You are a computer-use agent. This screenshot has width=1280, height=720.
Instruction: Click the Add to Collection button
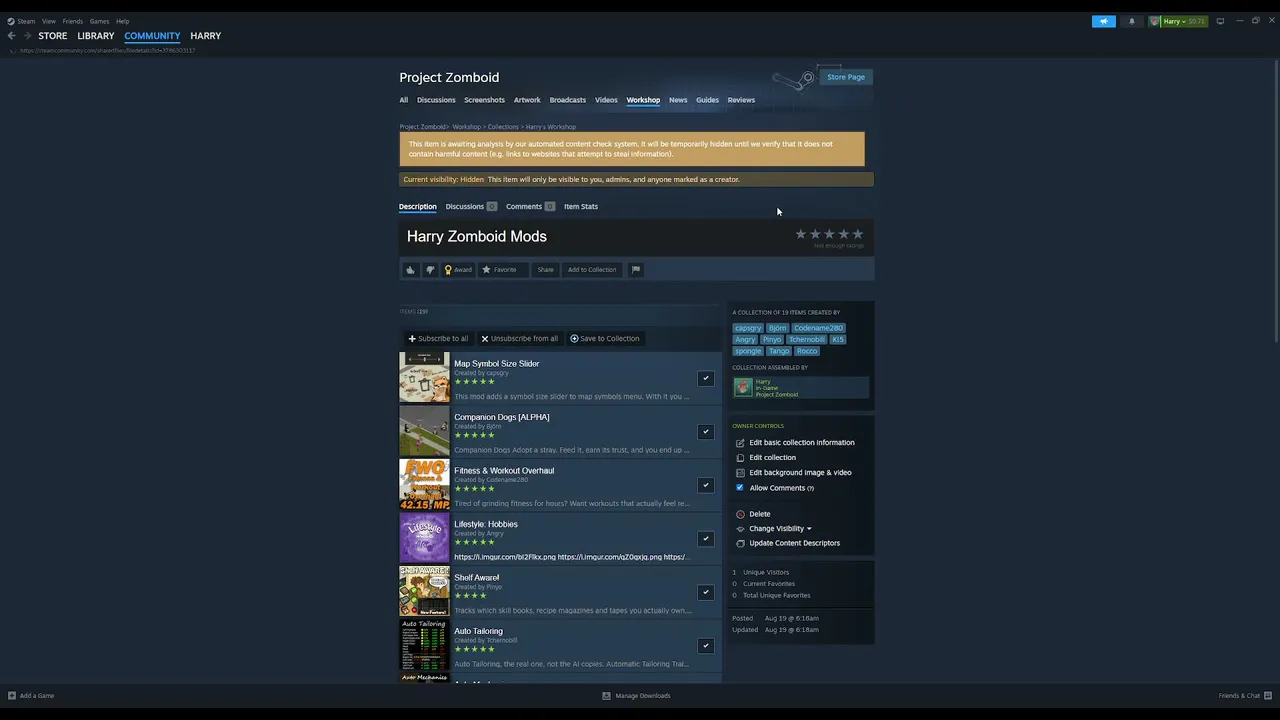592,270
